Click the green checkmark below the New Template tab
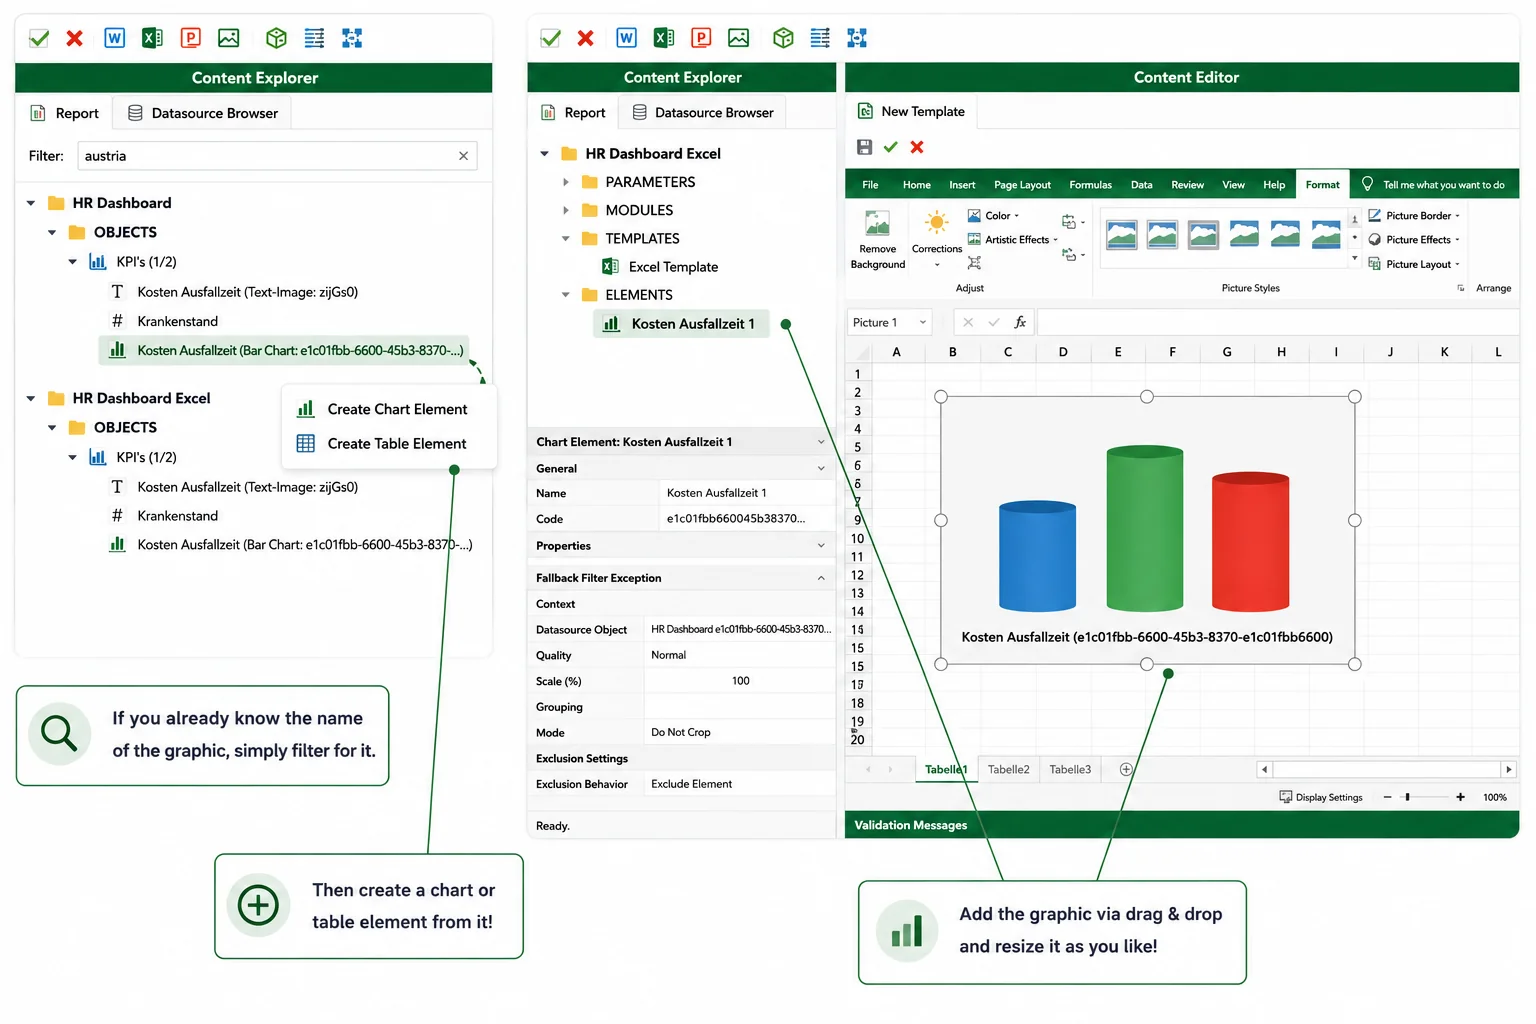 [x=891, y=147]
